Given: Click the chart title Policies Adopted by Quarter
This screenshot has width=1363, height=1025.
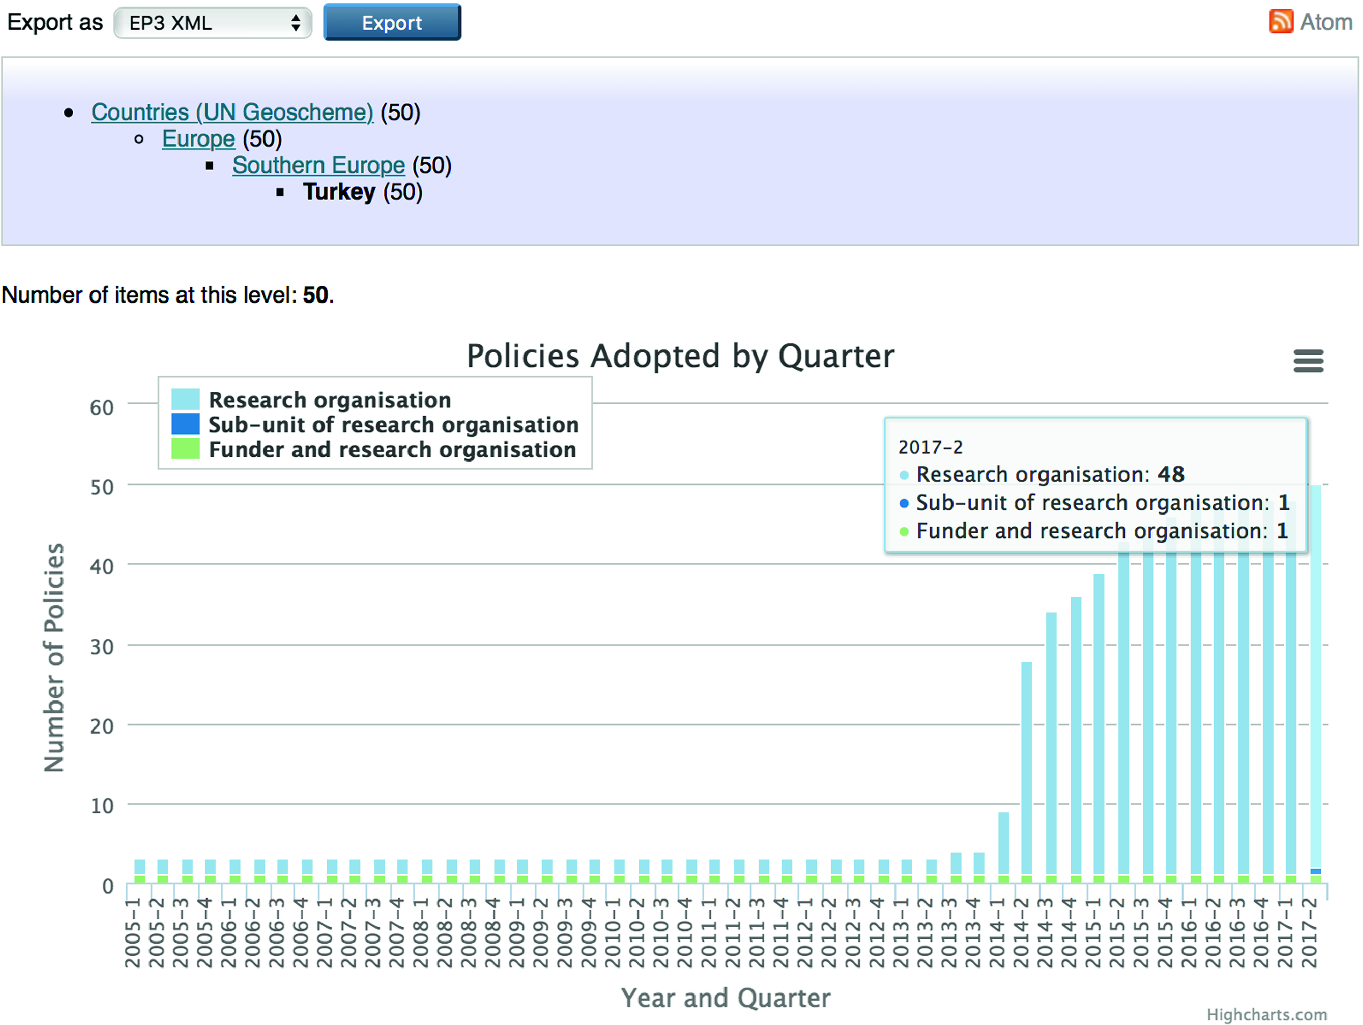Looking at the screenshot, I should [681, 356].
